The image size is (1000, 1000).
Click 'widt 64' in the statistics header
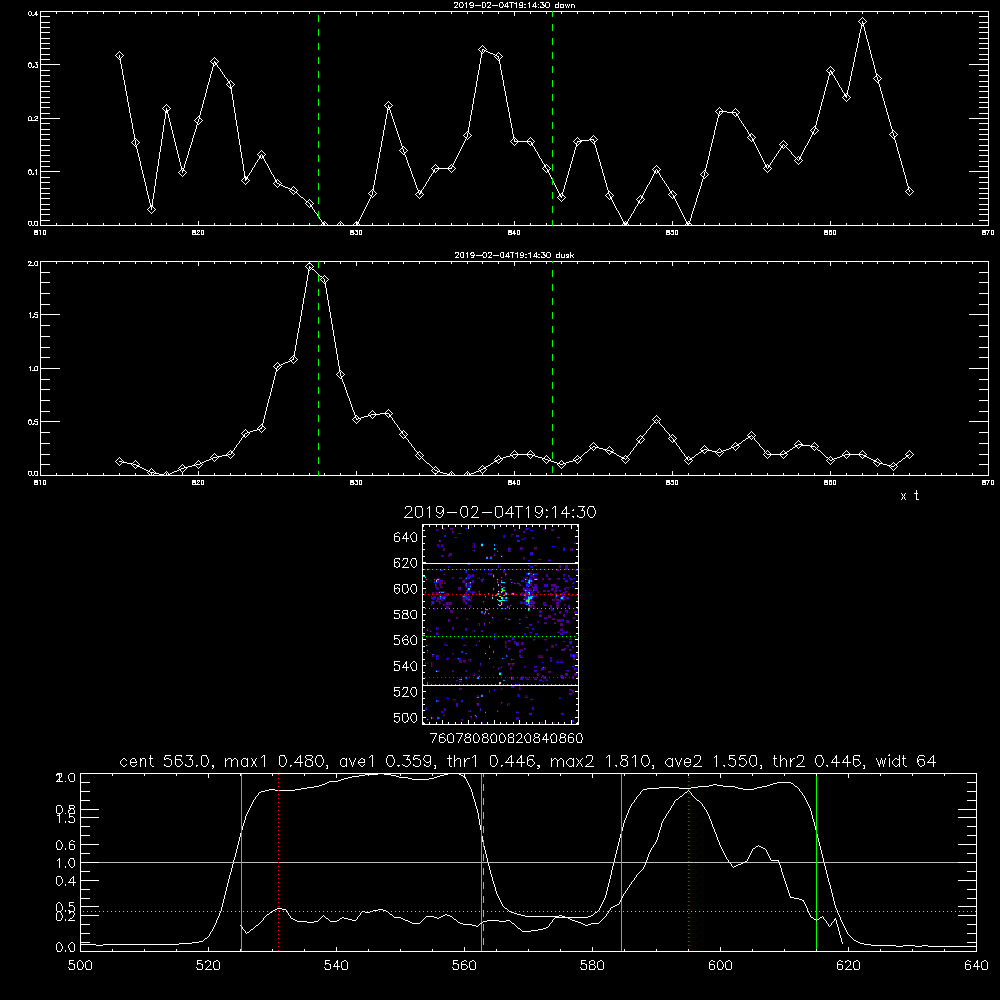[906, 761]
